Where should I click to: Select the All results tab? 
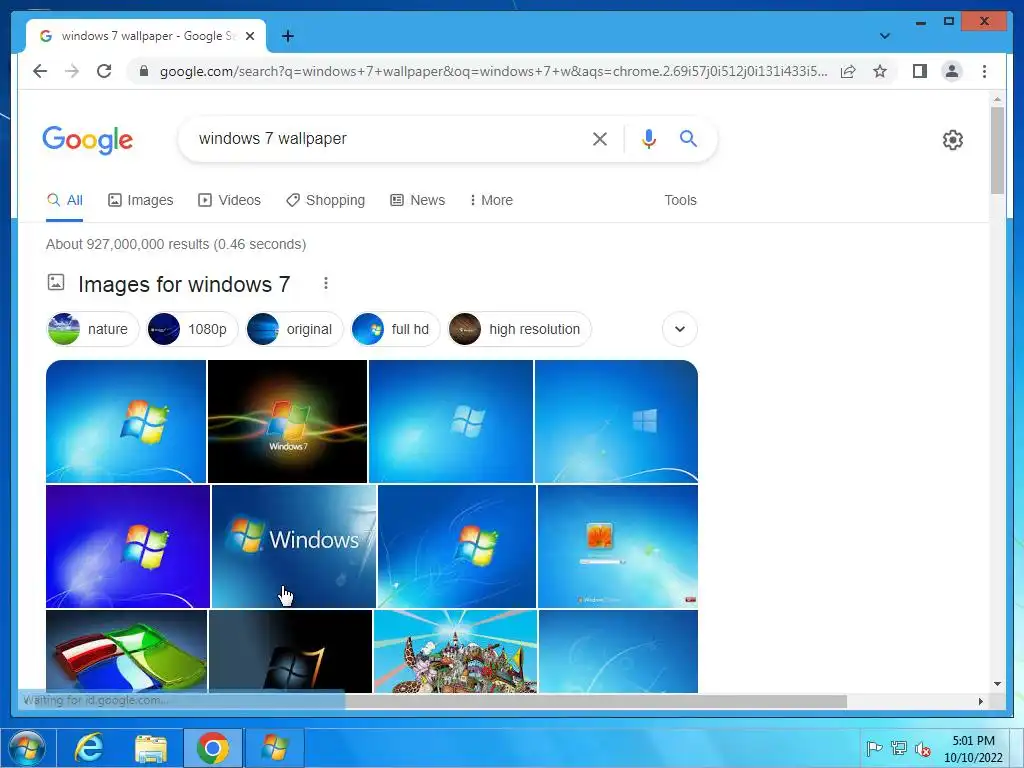tap(65, 200)
